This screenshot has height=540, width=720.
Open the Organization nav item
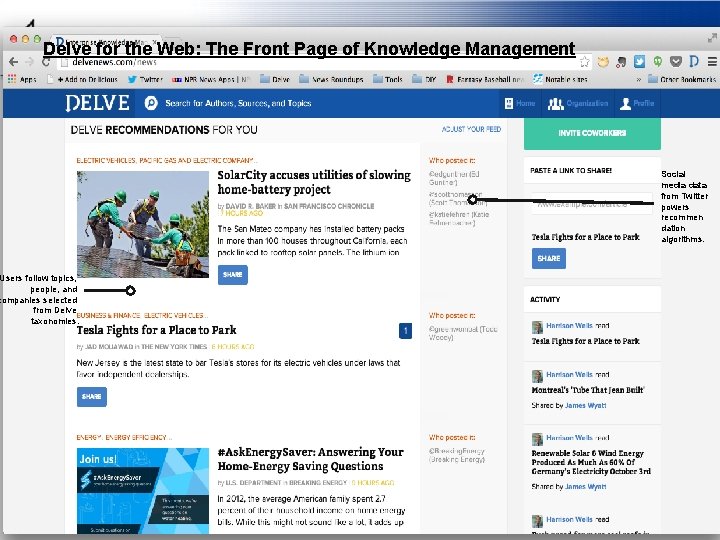(x=578, y=103)
